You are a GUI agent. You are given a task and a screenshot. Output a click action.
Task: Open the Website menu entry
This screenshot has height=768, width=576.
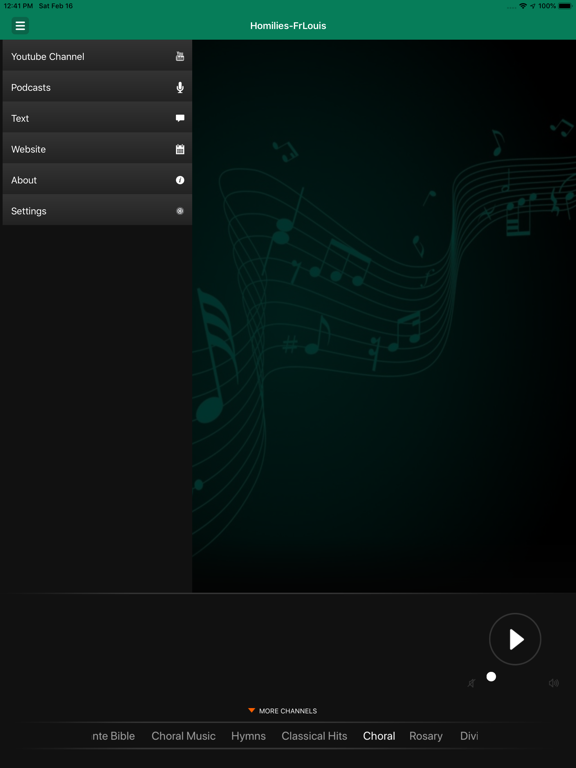97,149
